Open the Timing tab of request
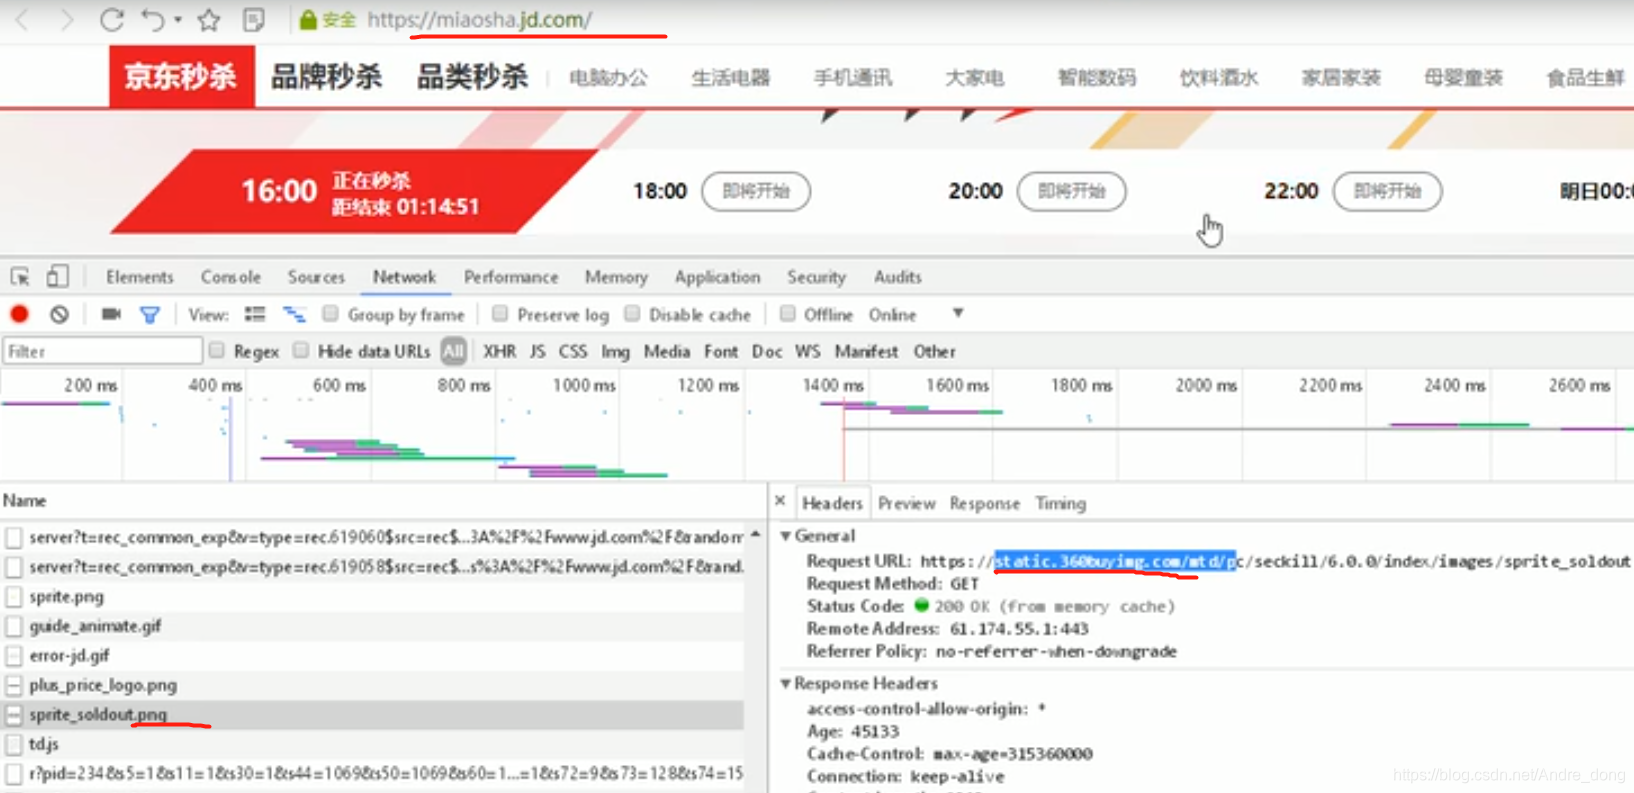This screenshot has height=793, width=1634. click(x=1060, y=503)
